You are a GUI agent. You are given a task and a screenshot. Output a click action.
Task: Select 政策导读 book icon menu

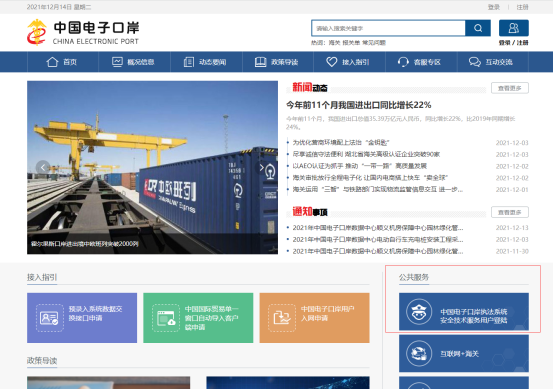click(x=278, y=62)
